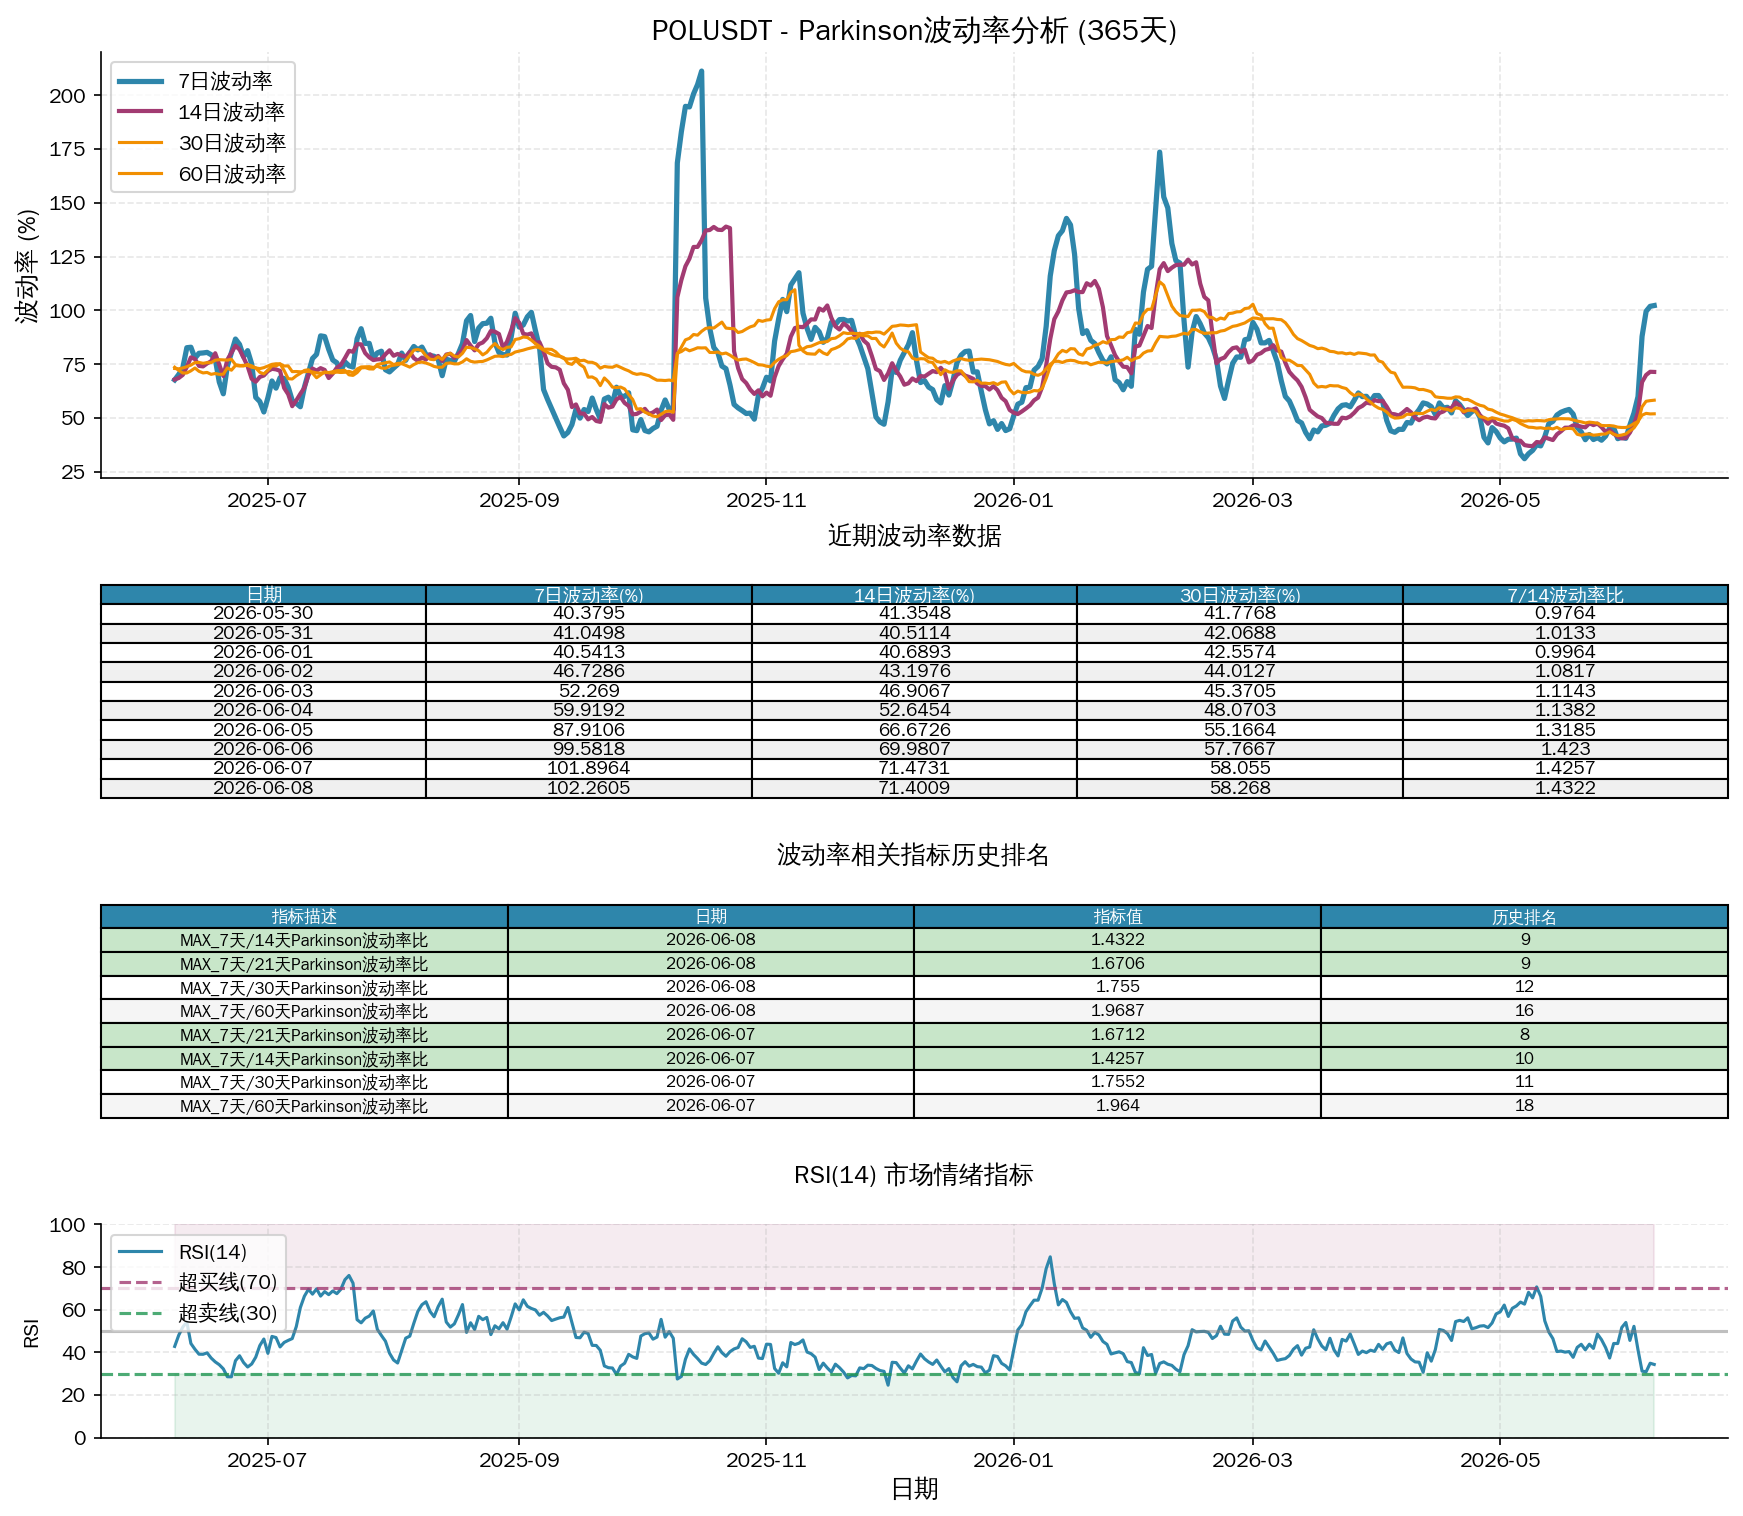Click the 超买线(70) legend entry
Viewport: 1743px width, 1516px height.
(197, 1282)
